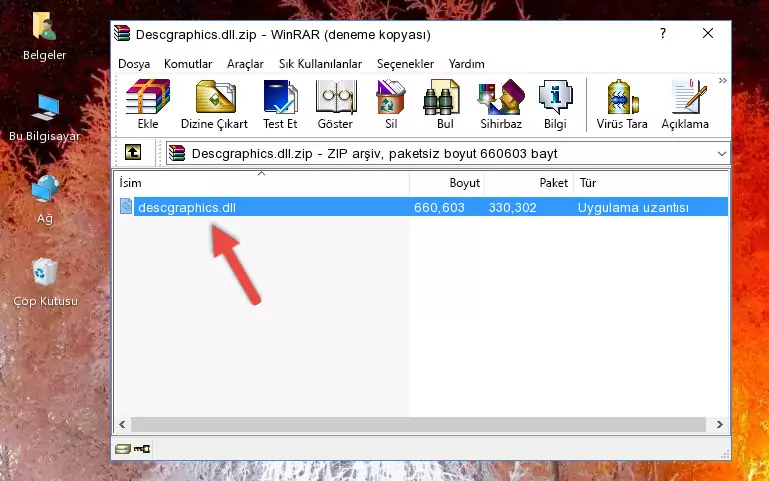Click the horizontal scrollbar left arrow

122,424
